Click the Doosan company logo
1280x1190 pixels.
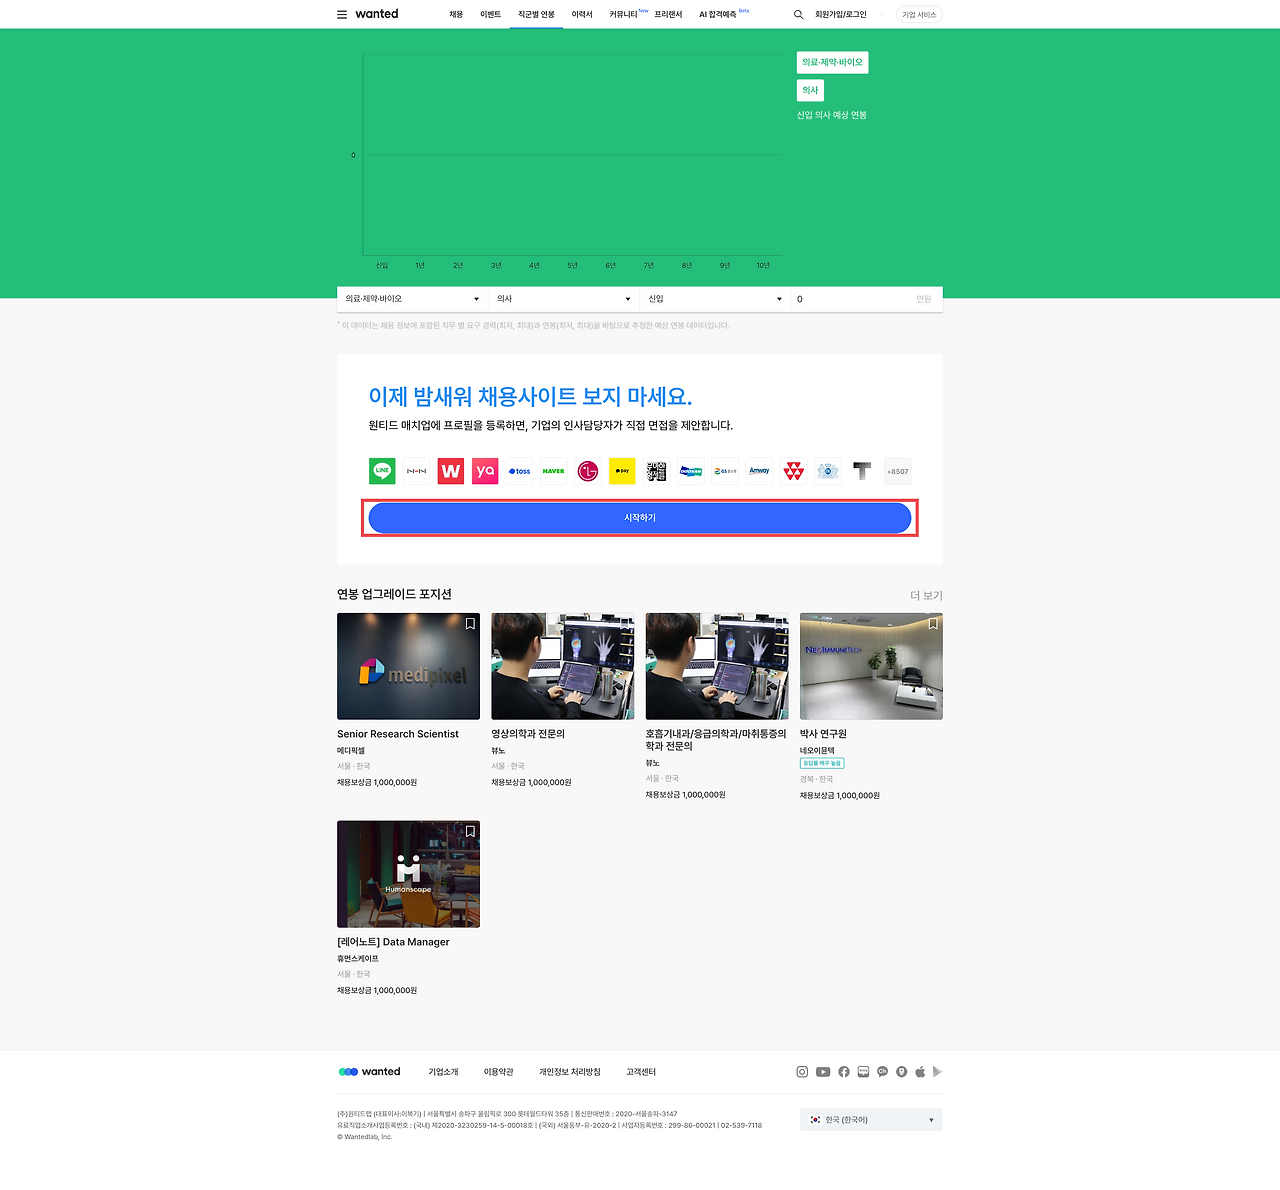coord(691,471)
